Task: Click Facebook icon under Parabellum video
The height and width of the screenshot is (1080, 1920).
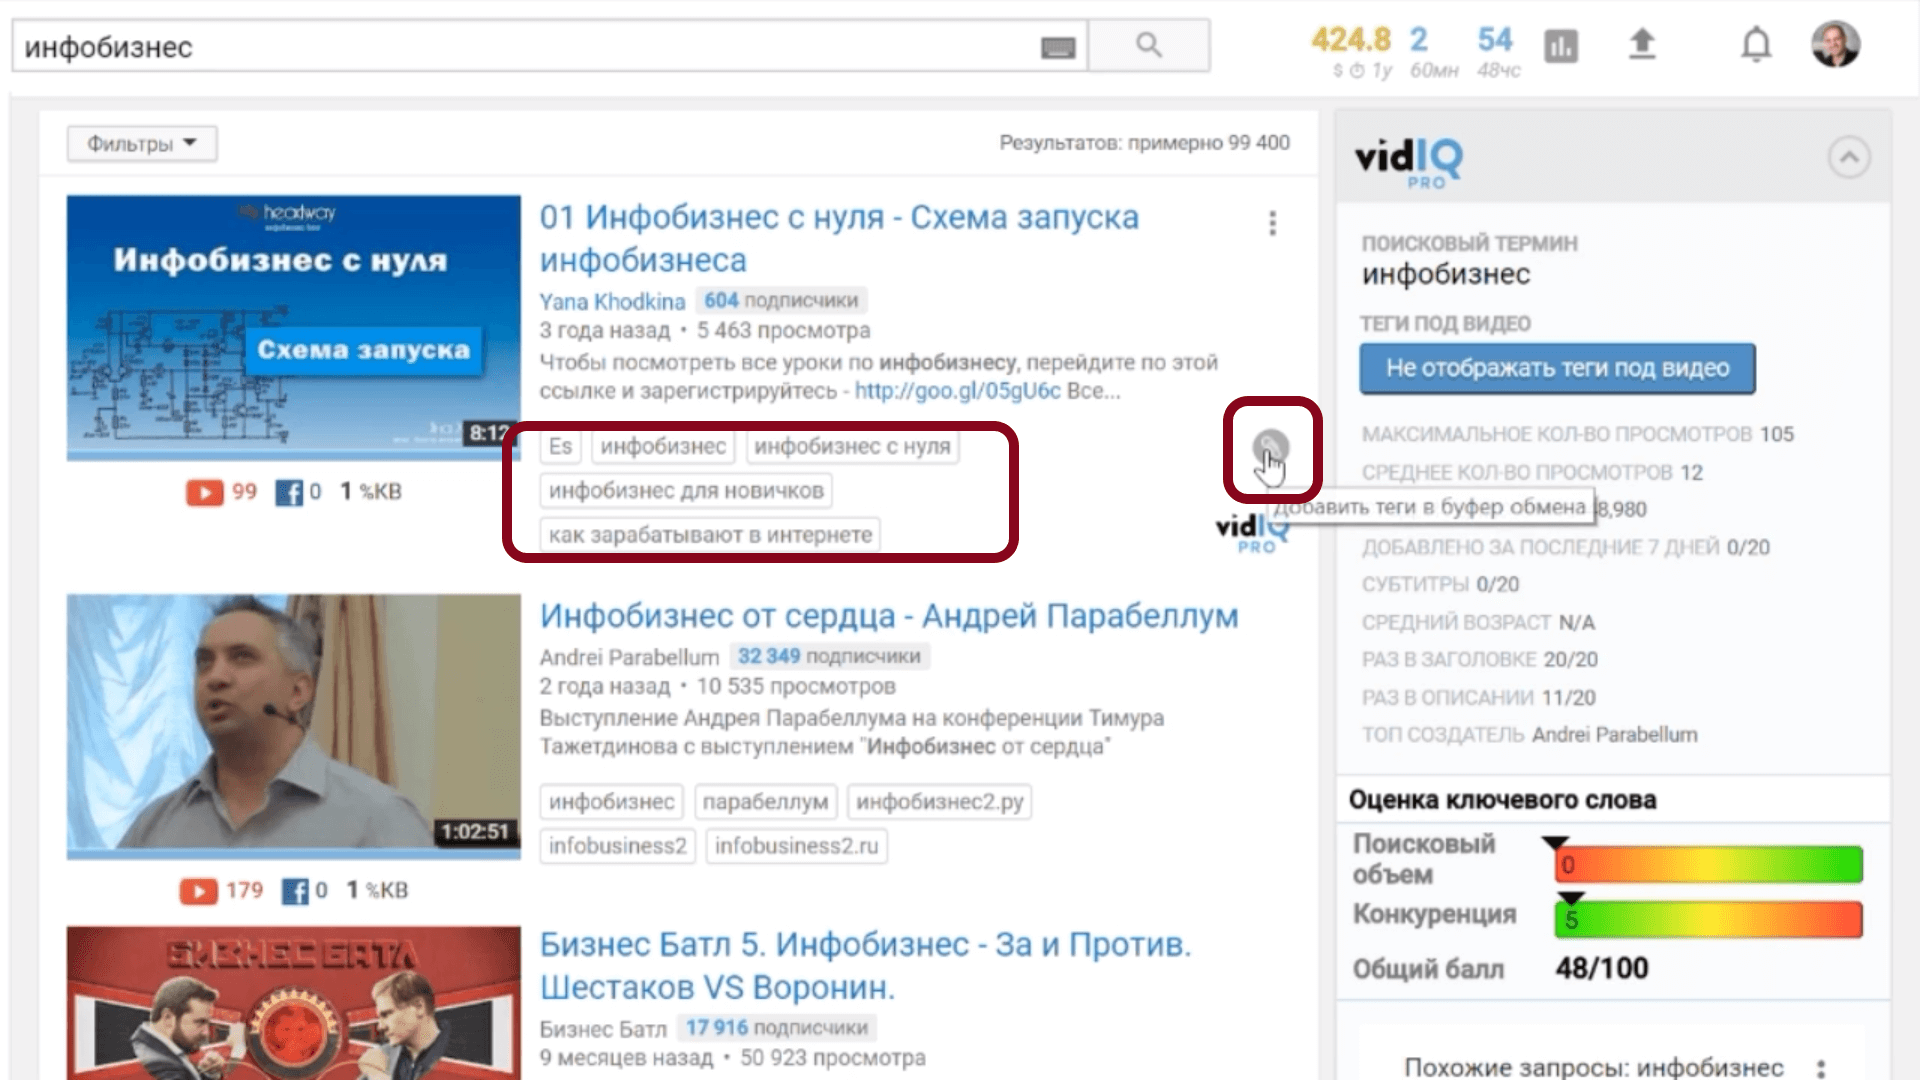Action: [x=294, y=891]
